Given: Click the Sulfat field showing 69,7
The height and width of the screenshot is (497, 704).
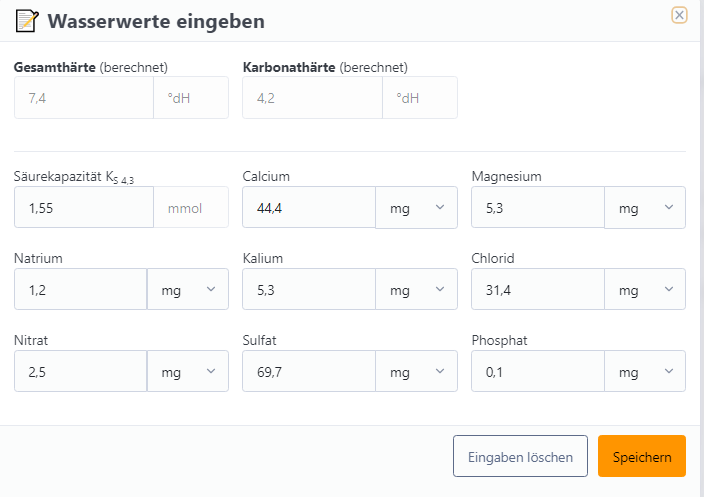Looking at the screenshot, I should (309, 371).
